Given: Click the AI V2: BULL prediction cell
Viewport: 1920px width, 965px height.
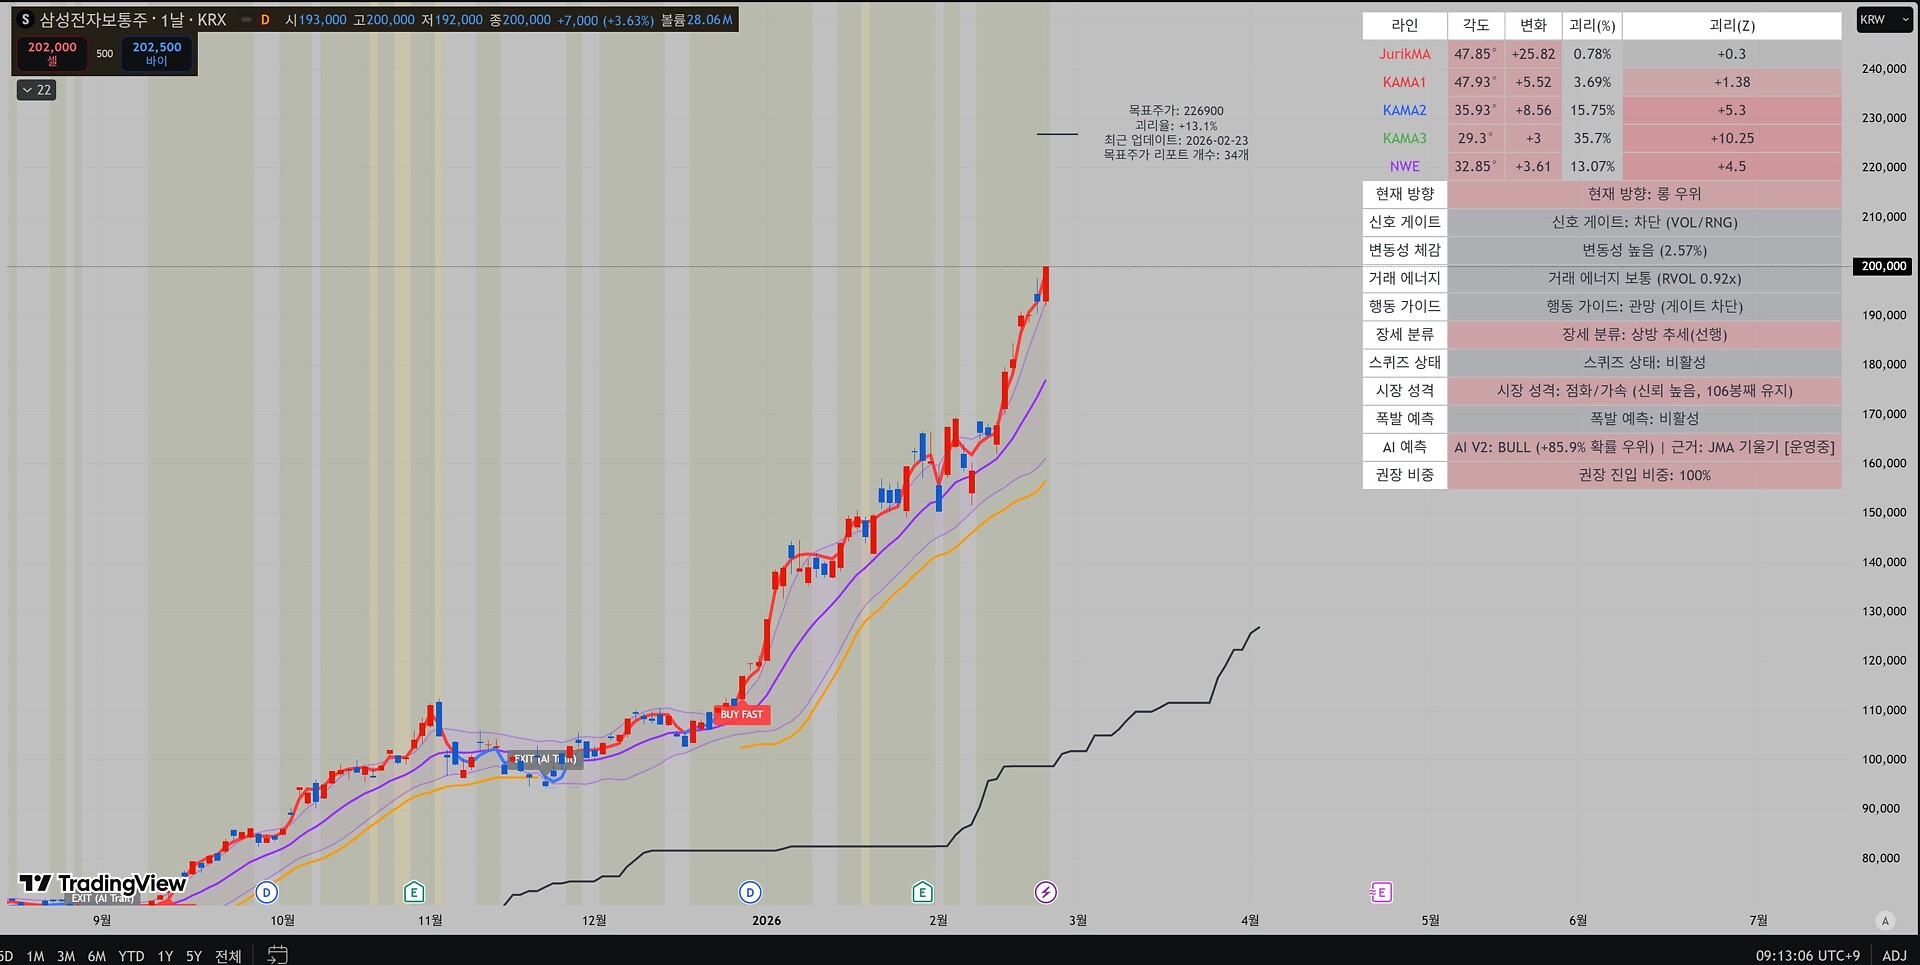Looking at the screenshot, I should coord(1644,447).
